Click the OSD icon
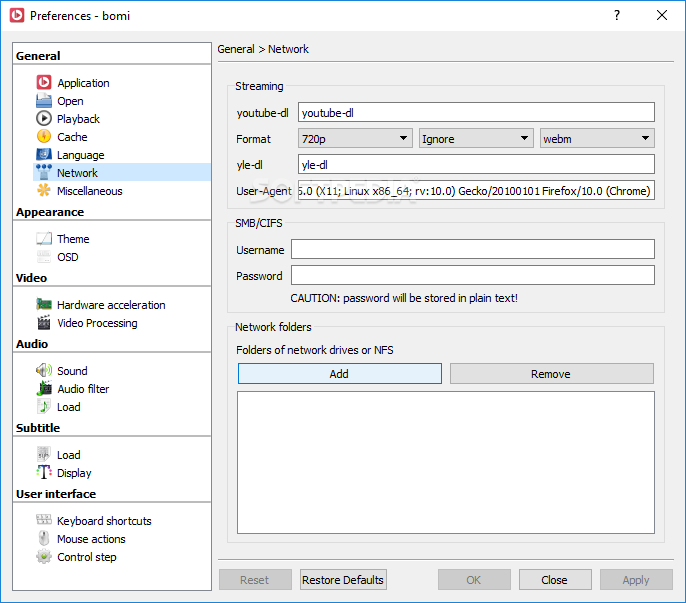The width and height of the screenshot is (686, 603). tap(44, 256)
